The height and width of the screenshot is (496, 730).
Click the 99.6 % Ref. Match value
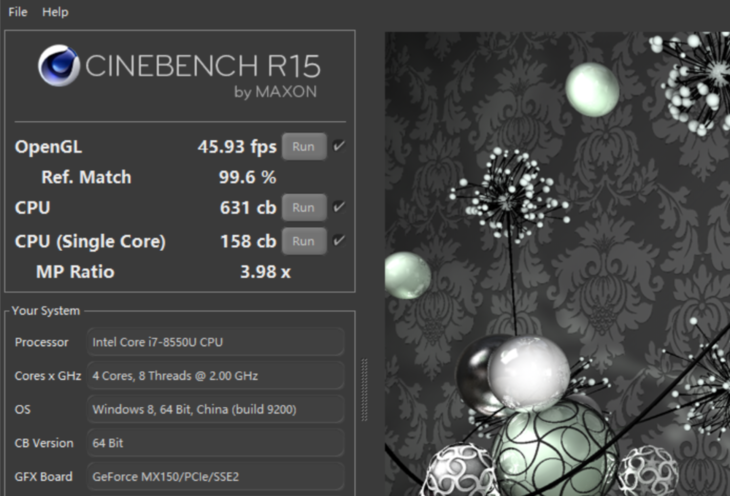pos(248,177)
